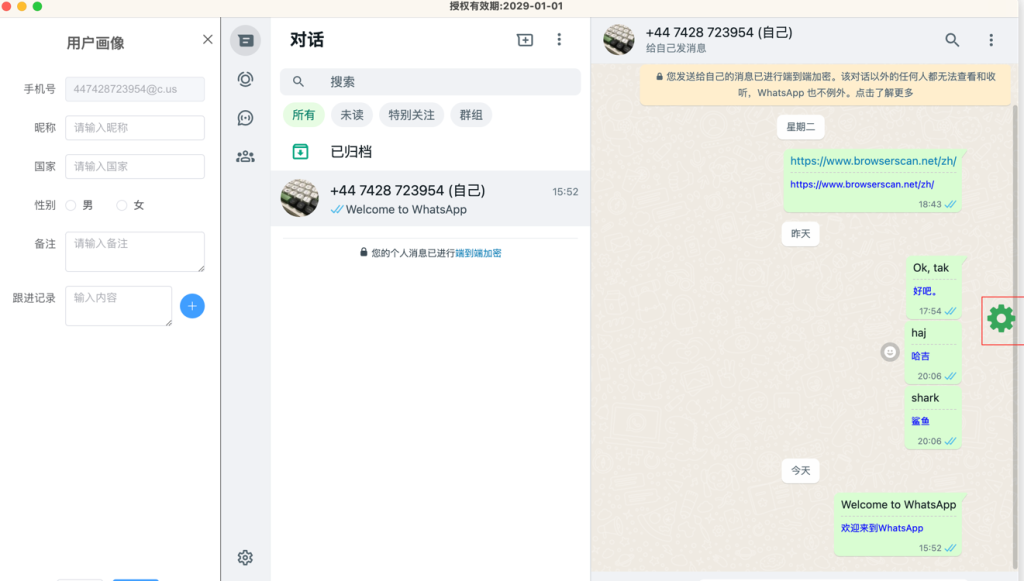The image size is (1024, 581).
Task: Open the 对话 list options menu
Action: pos(559,40)
